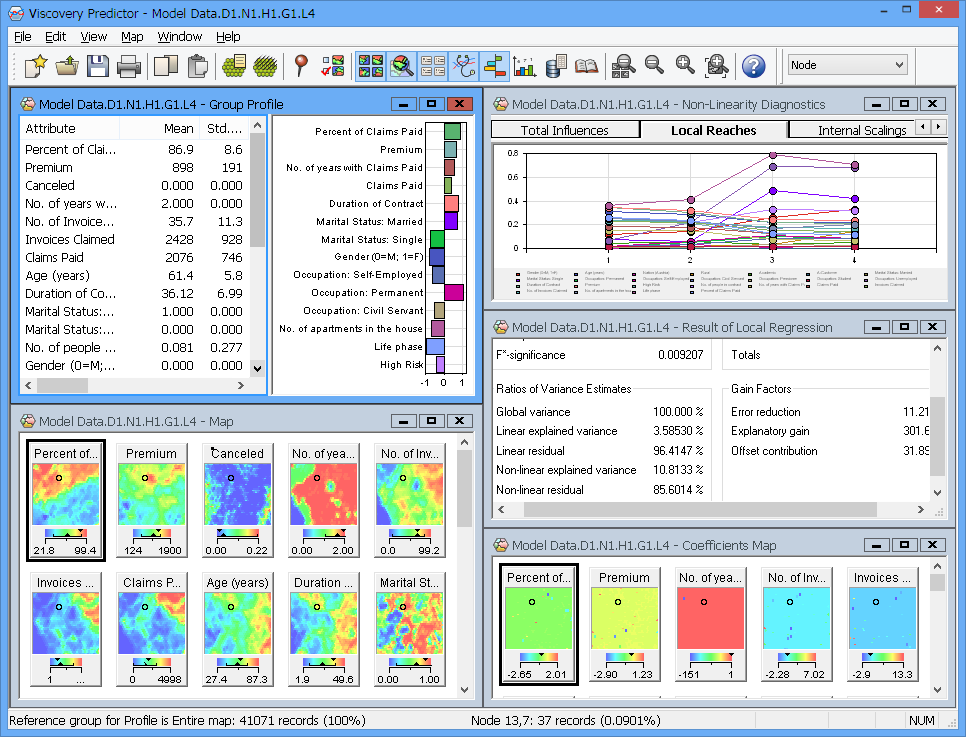Open the Node selection dropdown
The width and height of the screenshot is (966, 737).
pyautogui.click(x=847, y=65)
